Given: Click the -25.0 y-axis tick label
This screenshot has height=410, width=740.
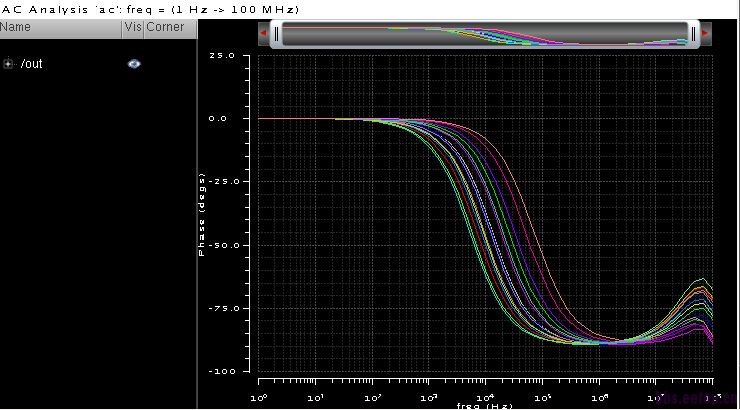Looking at the screenshot, I should (222, 181).
